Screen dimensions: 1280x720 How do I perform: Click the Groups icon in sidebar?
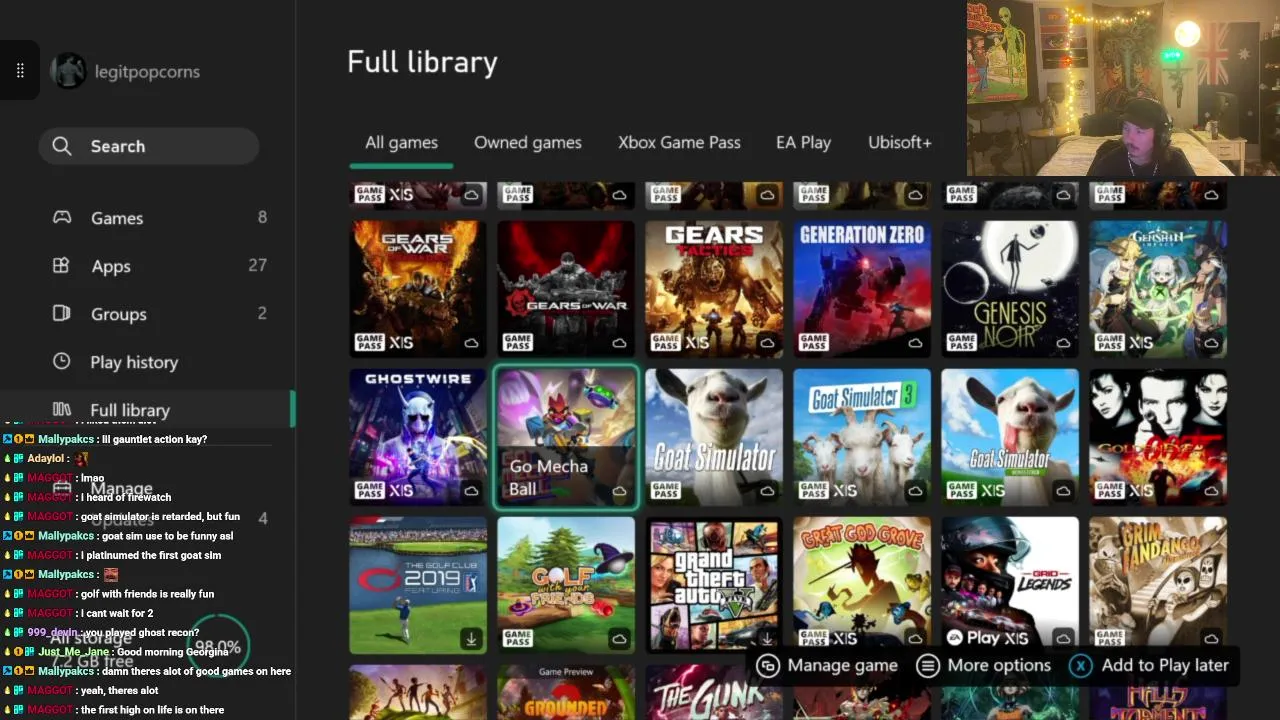coord(61,313)
